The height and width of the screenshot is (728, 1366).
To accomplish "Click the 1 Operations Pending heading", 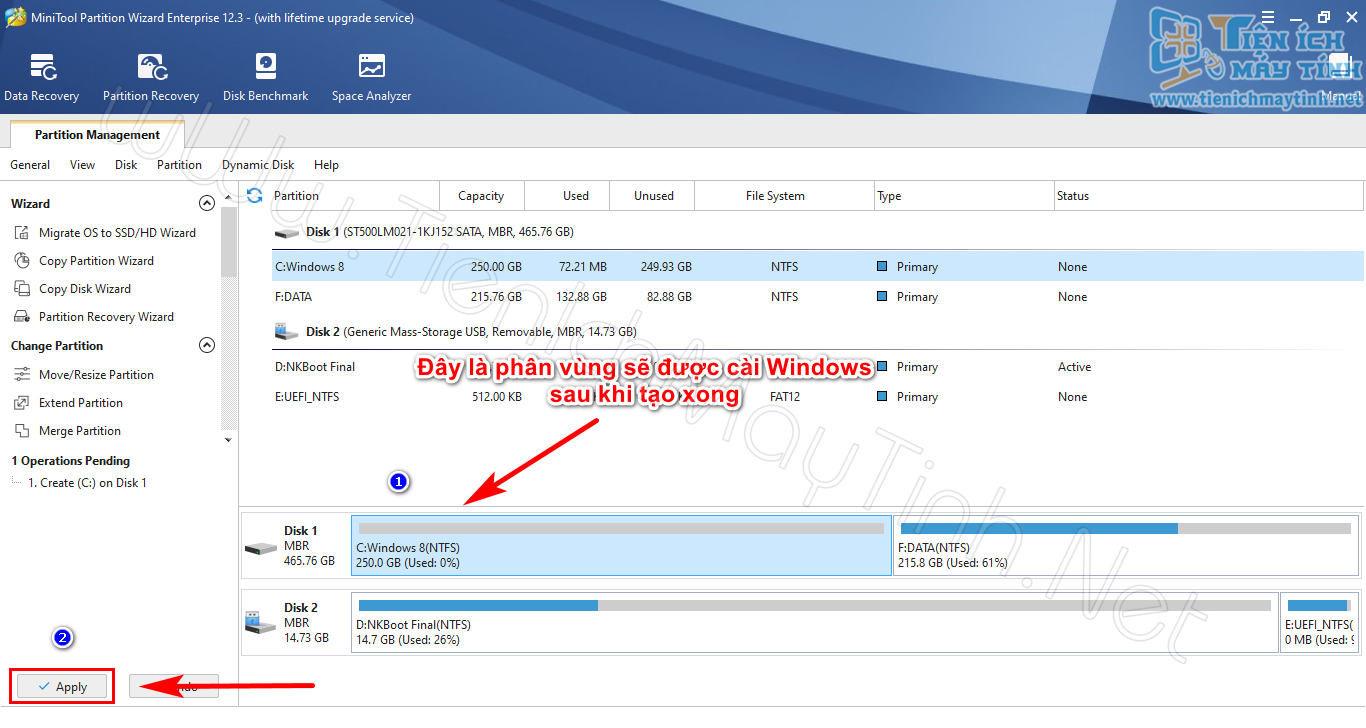I will pyautogui.click(x=70, y=461).
